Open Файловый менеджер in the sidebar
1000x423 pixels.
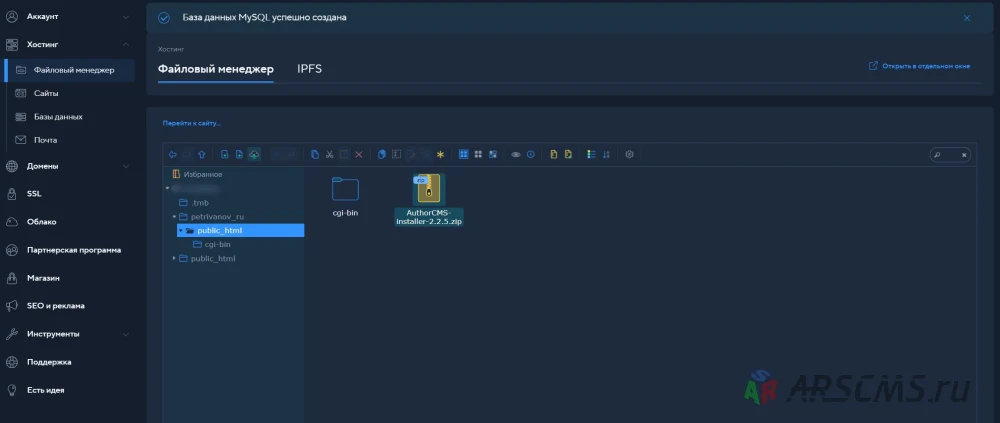tap(70, 70)
